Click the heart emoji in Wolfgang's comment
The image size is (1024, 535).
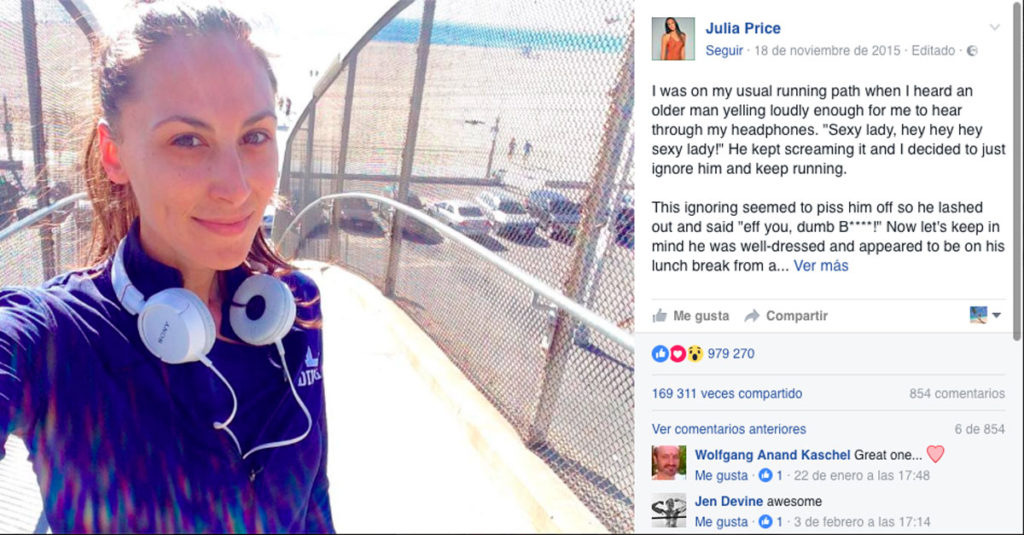pos(935,454)
